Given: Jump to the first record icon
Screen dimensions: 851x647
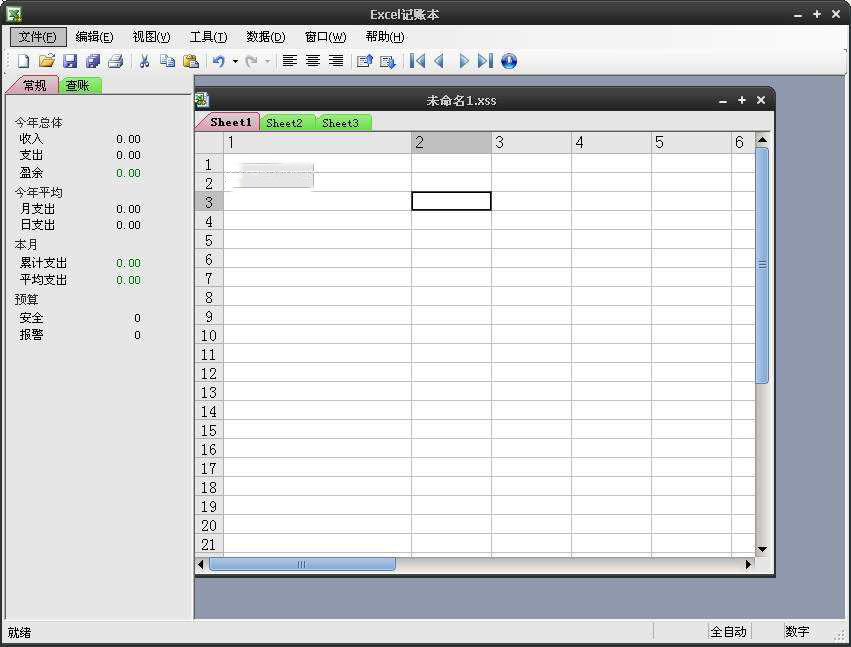Looking at the screenshot, I should point(417,61).
